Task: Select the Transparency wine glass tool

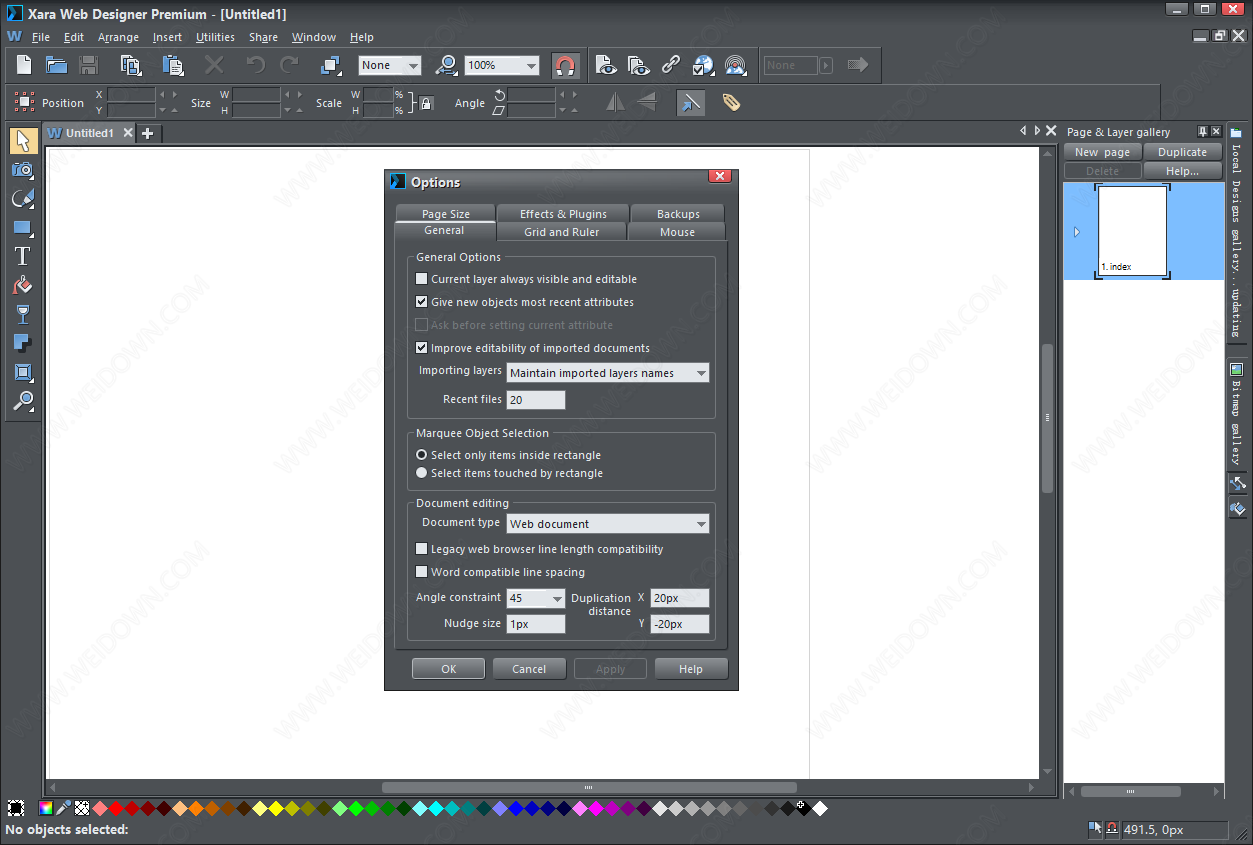Action: [x=23, y=314]
